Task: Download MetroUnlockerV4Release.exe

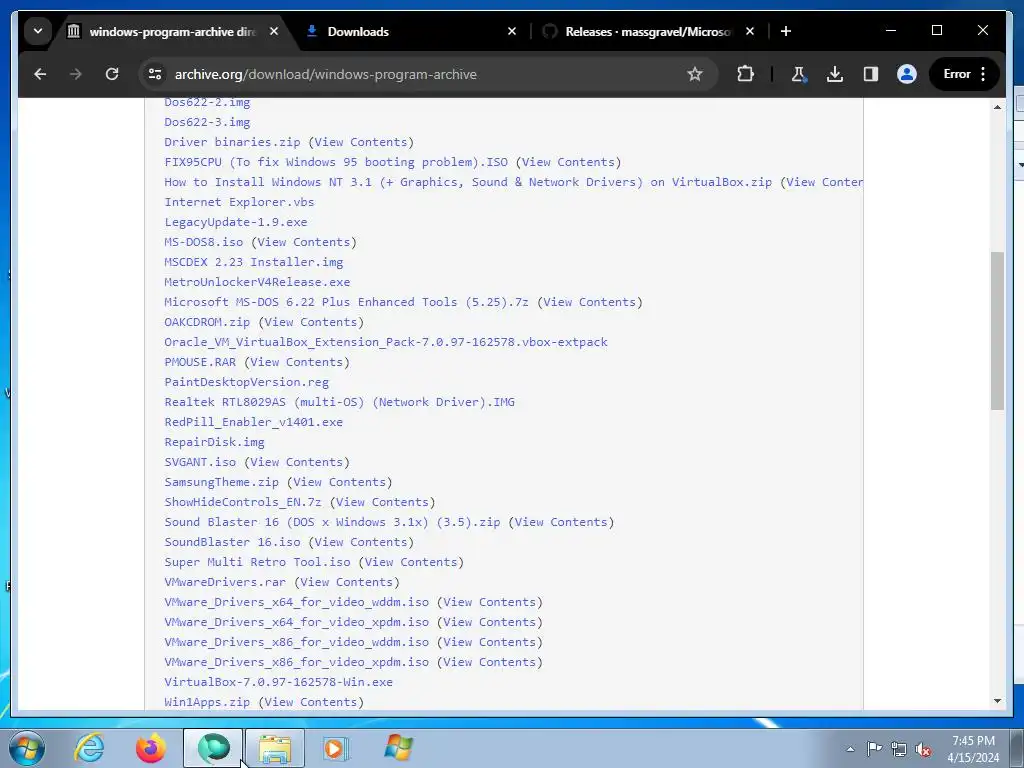Action: [257, 282]
